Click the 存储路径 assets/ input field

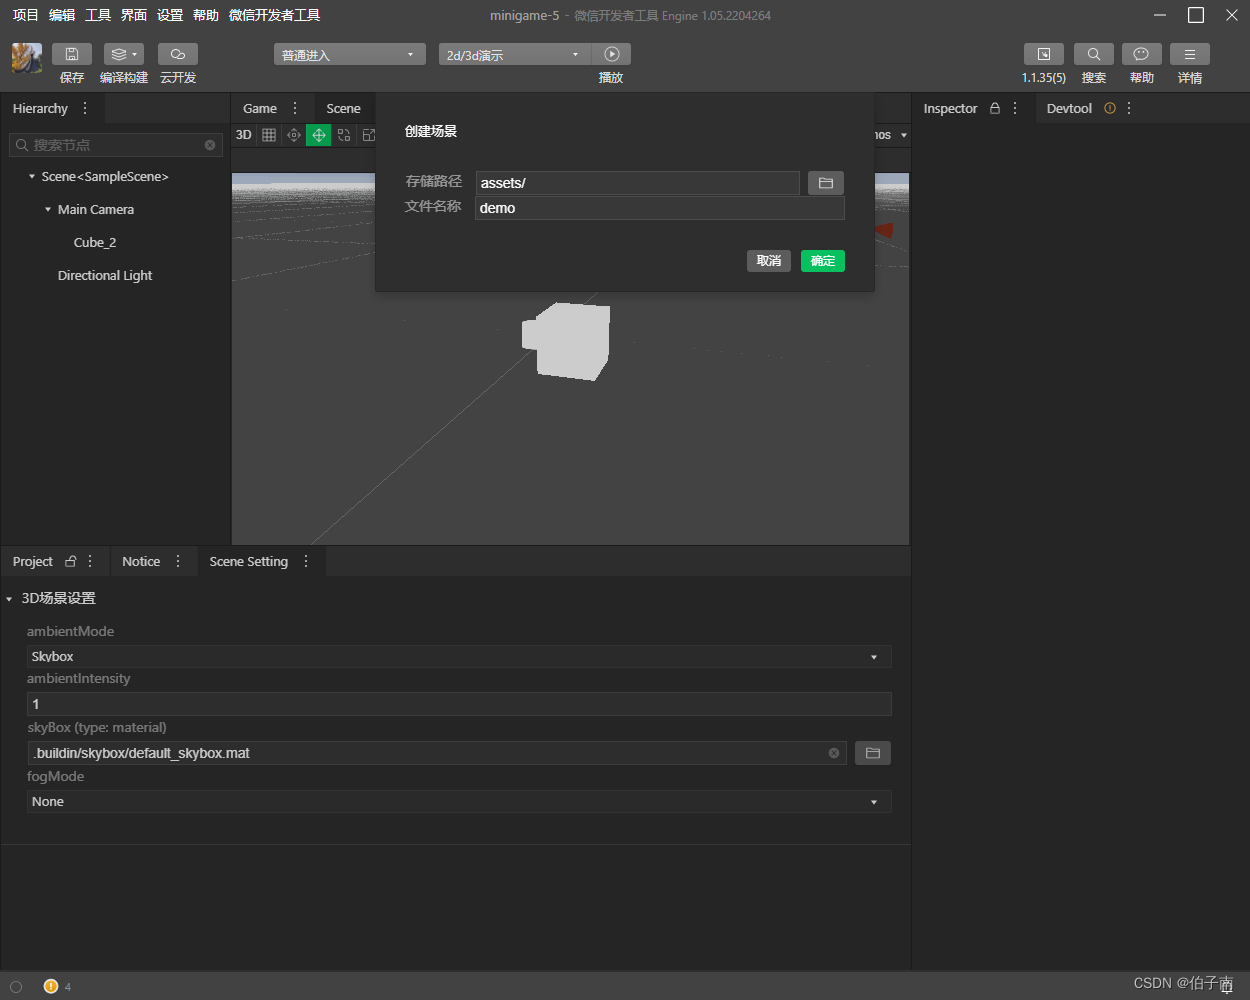[638, 183]
